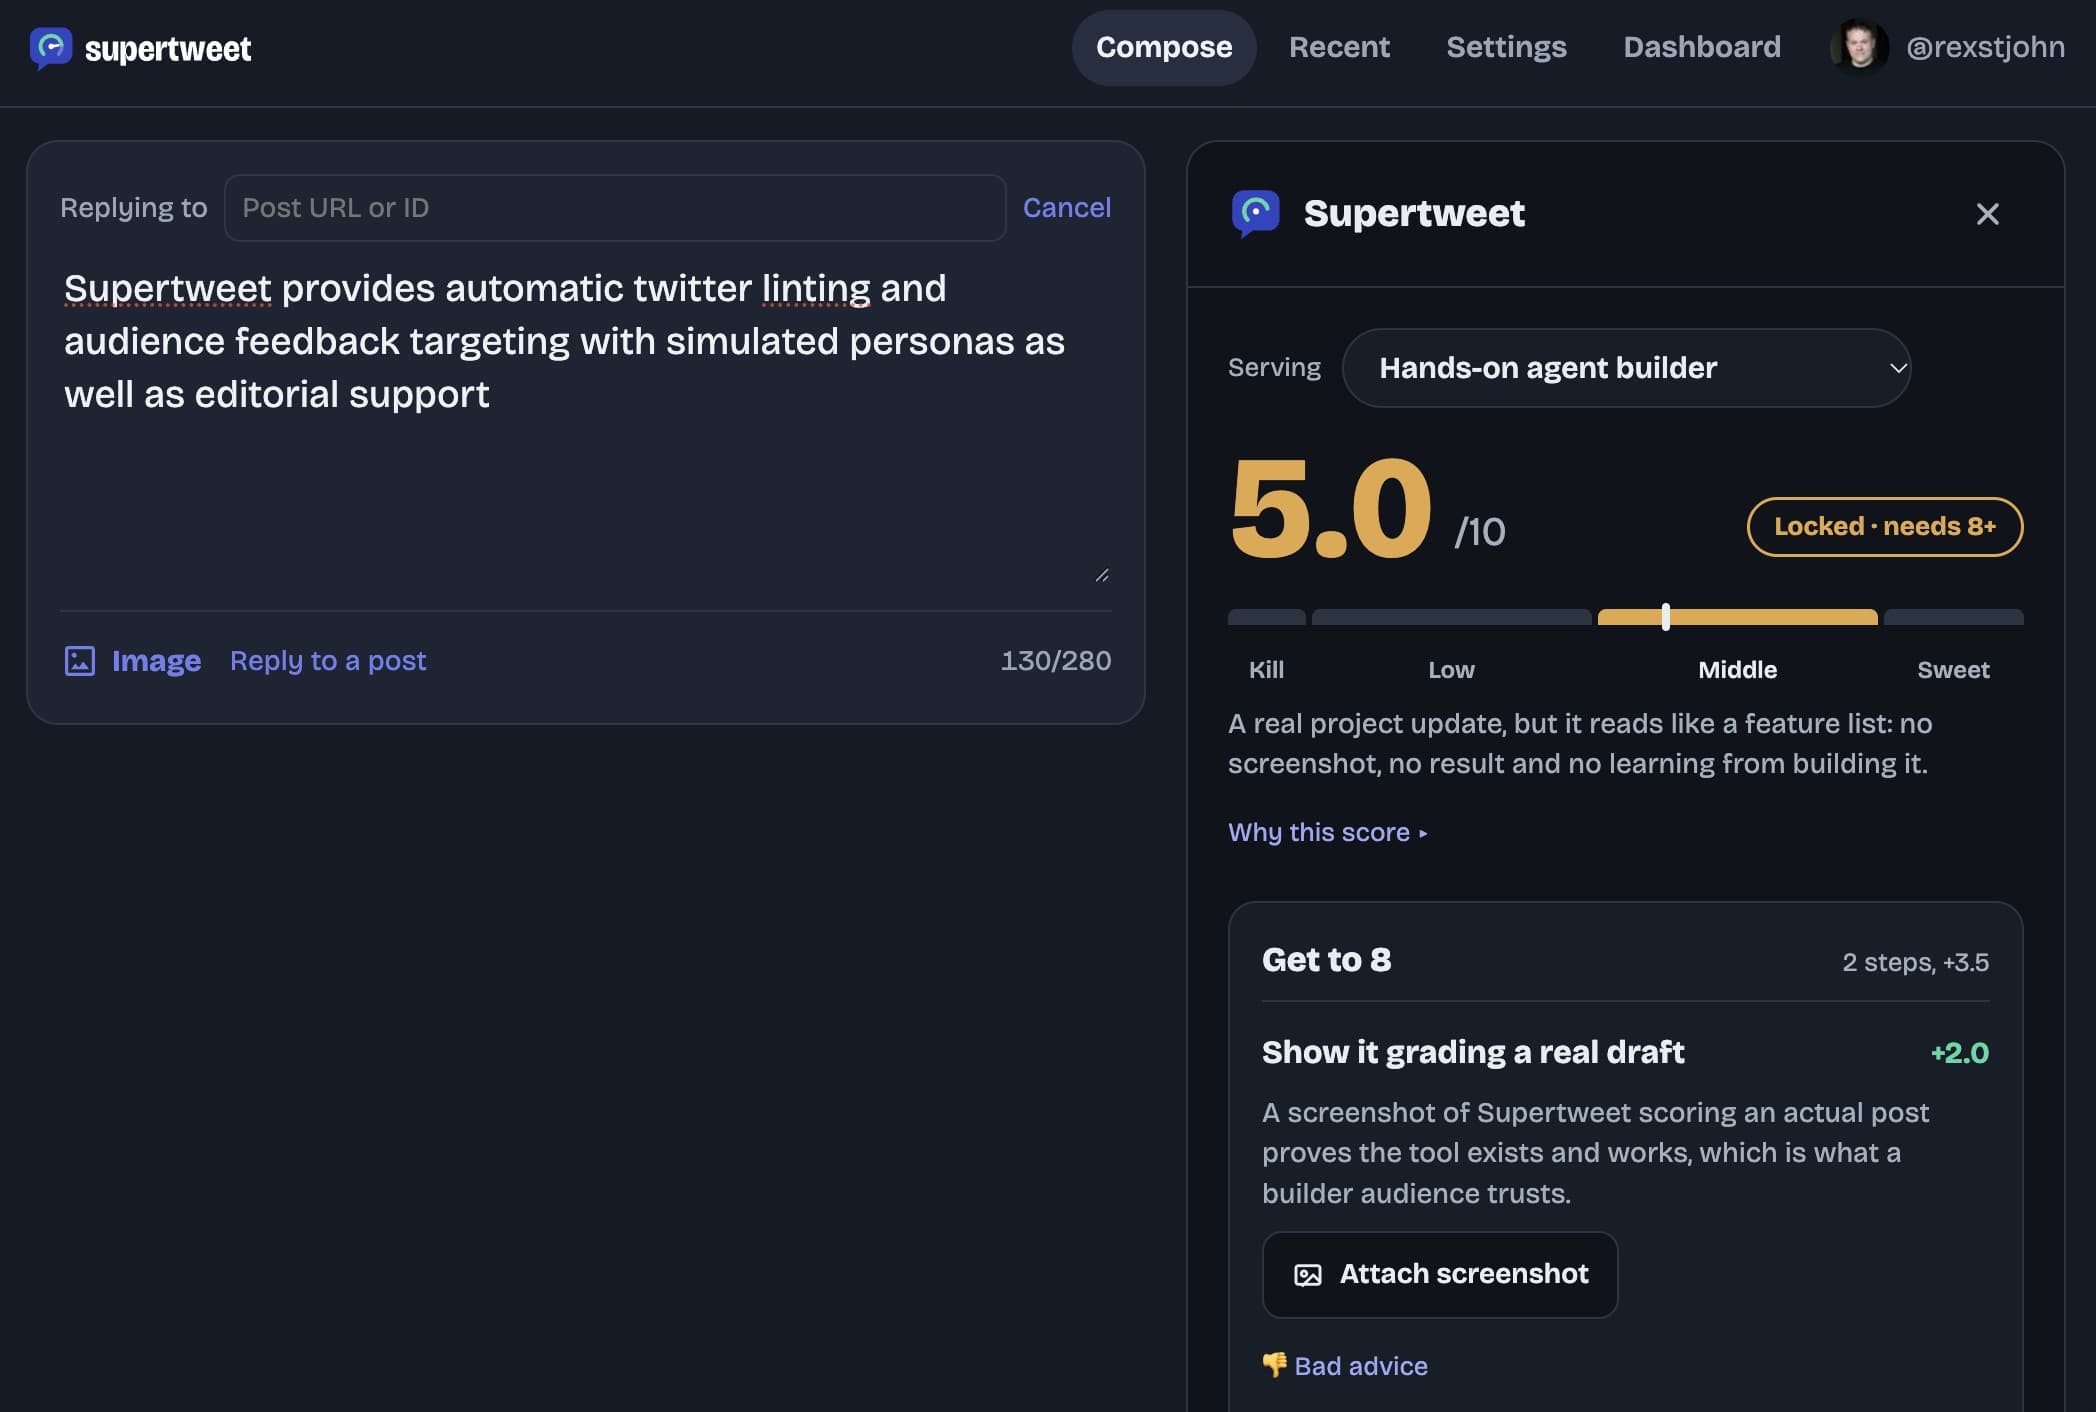Click the Middle label under score bar
The height and width of the screenshot is (1412, 2096).
pos(1737,670)
